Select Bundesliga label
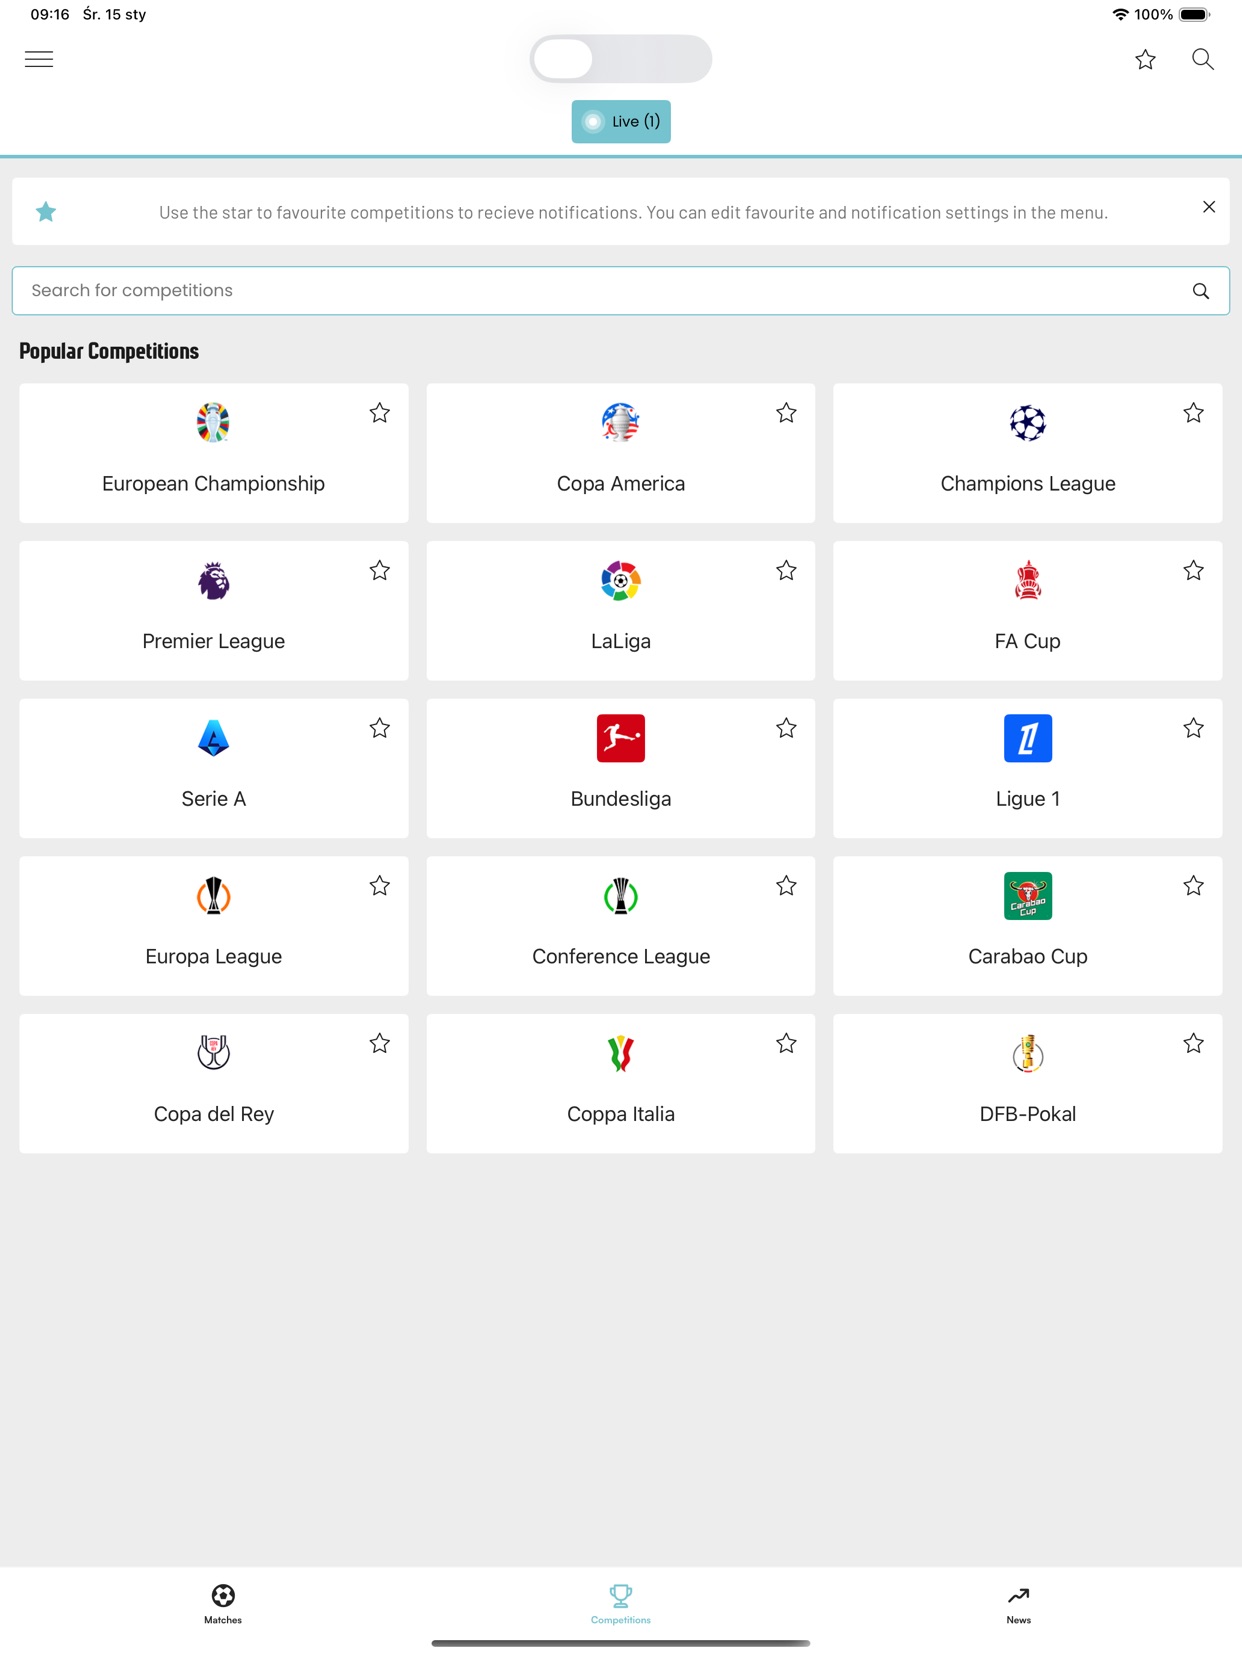Screen dimensions: 1242x1656 point(621,799)
